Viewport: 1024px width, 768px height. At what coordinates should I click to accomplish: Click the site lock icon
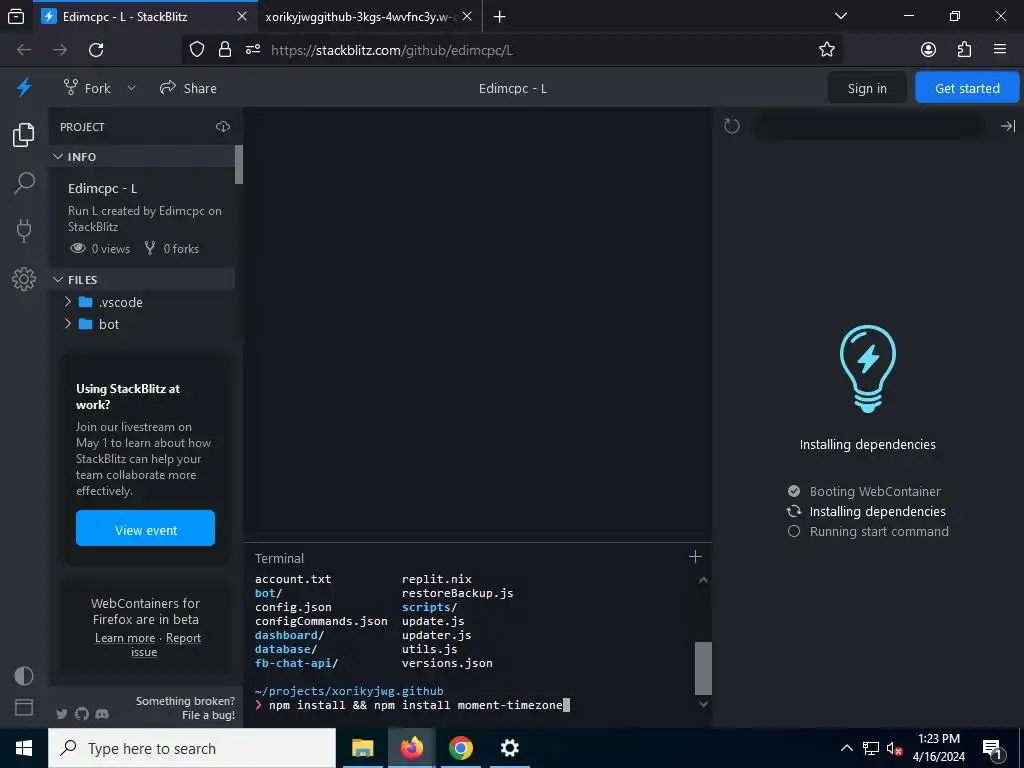pos(225,50)
